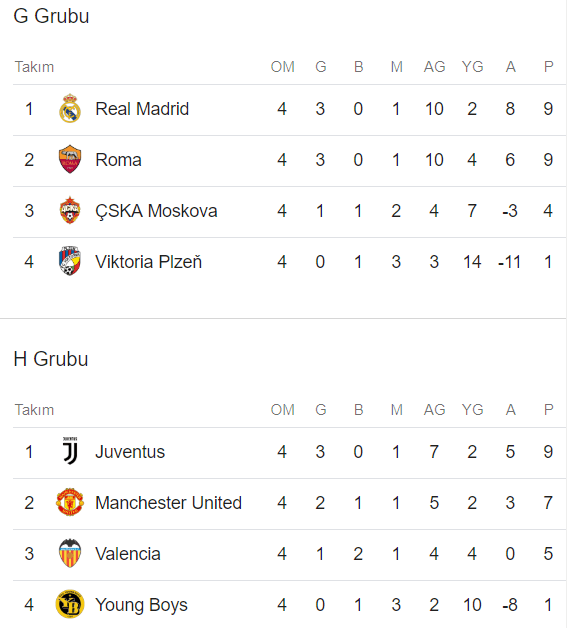The height and width of the screenshot is (628, 567).
Task: Click the H Grubu heading
Action: click(x=51, y=359)
